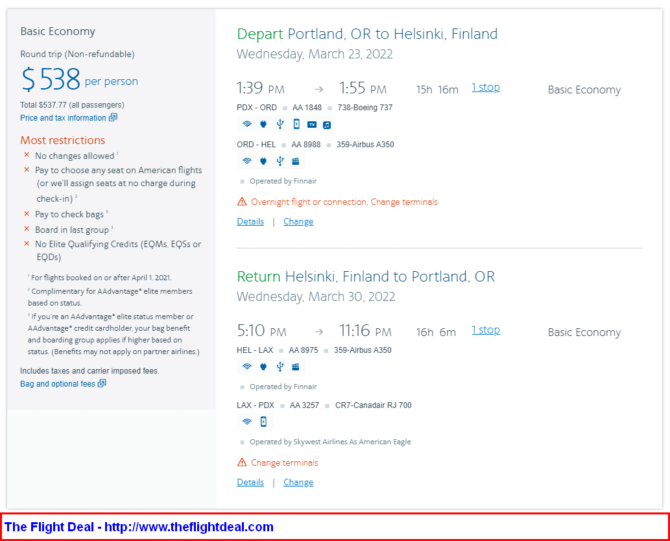Click the 11:16 PM arrival time
The image size is (670, 541).
pos(365,331)
